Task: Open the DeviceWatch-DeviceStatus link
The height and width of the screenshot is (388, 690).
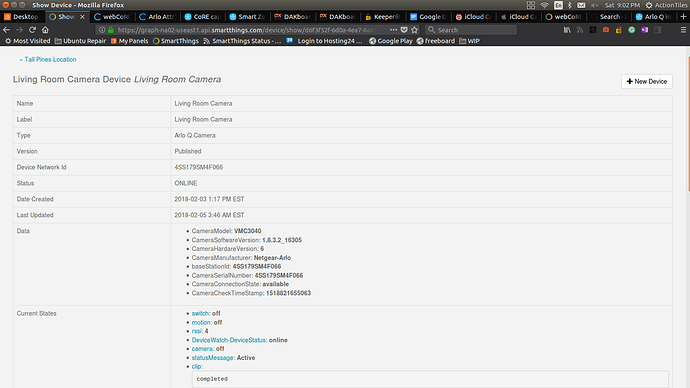Action: [x=229, y=340]
